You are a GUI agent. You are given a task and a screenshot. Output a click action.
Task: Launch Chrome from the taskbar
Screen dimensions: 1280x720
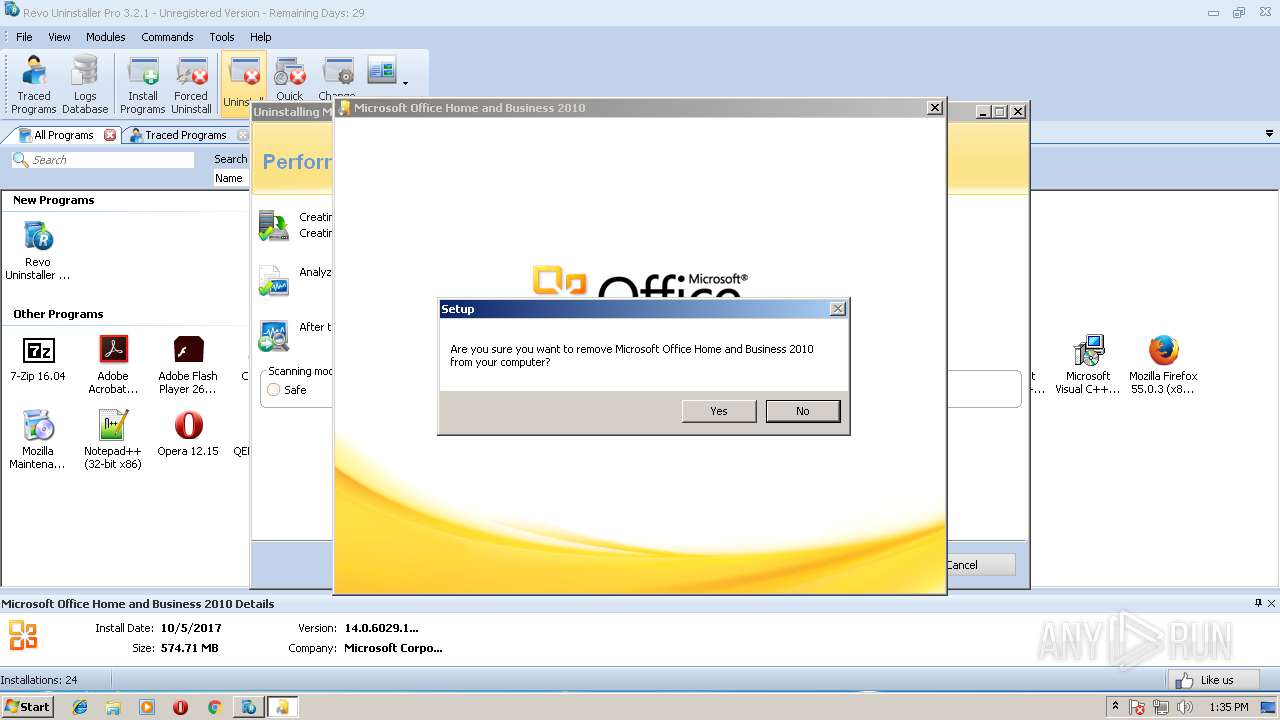point(214,707)
